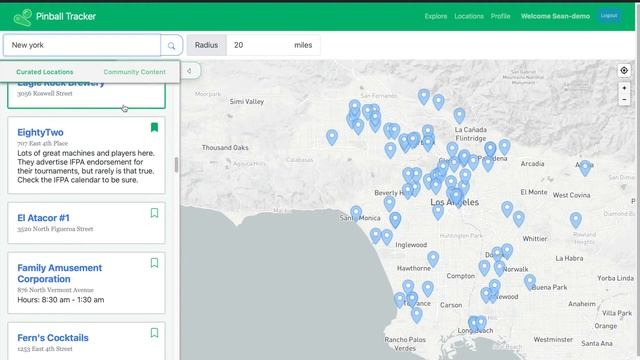Viewport: 640px width, 360px height.
Task: Open the El Atacor #1 link
Action: click(43, 218)
